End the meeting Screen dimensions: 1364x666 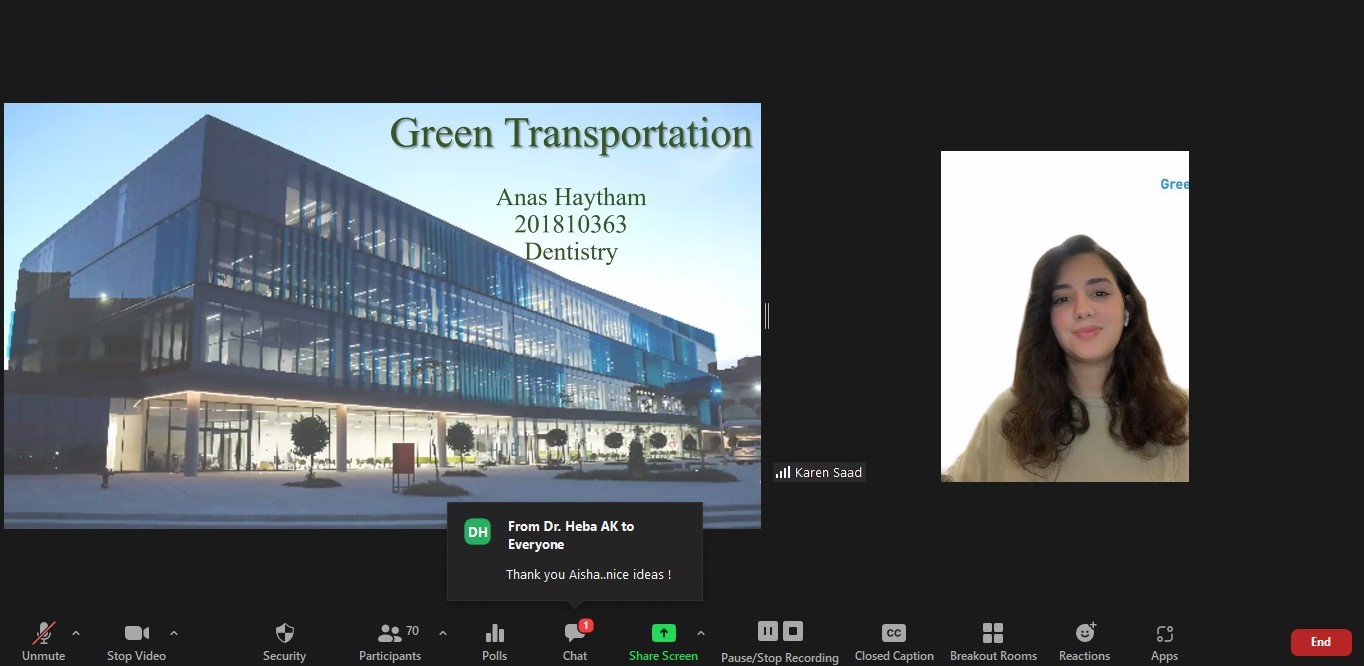(1320, 642)
